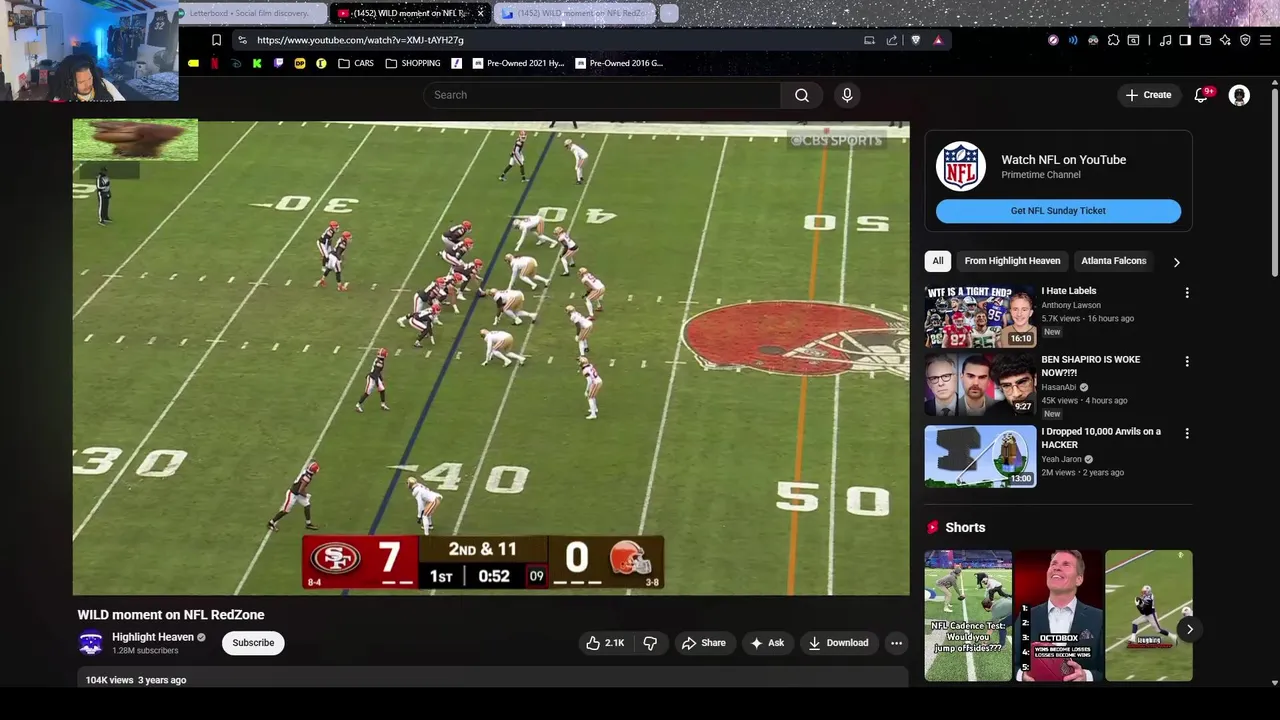The image size is (1280, 720).
Task: Open Leo AI sparkle icon
Action: [1225, 40]
